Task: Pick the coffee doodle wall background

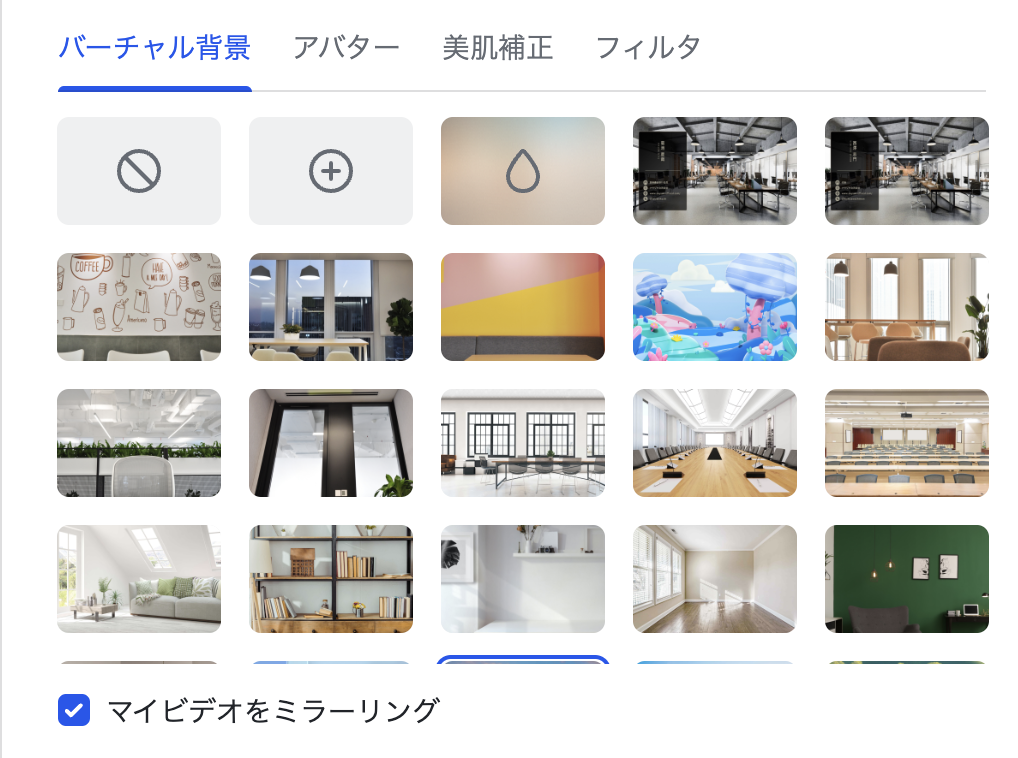Action: click(x=139, y=307)
